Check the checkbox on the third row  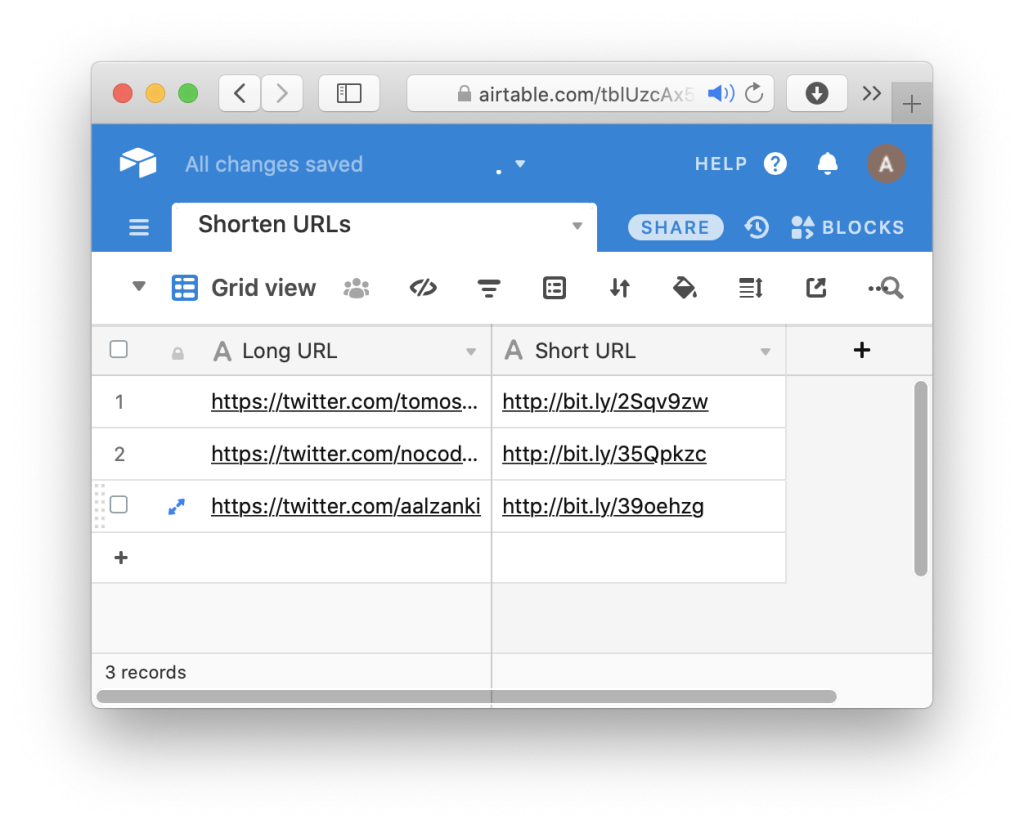(119, 505)
